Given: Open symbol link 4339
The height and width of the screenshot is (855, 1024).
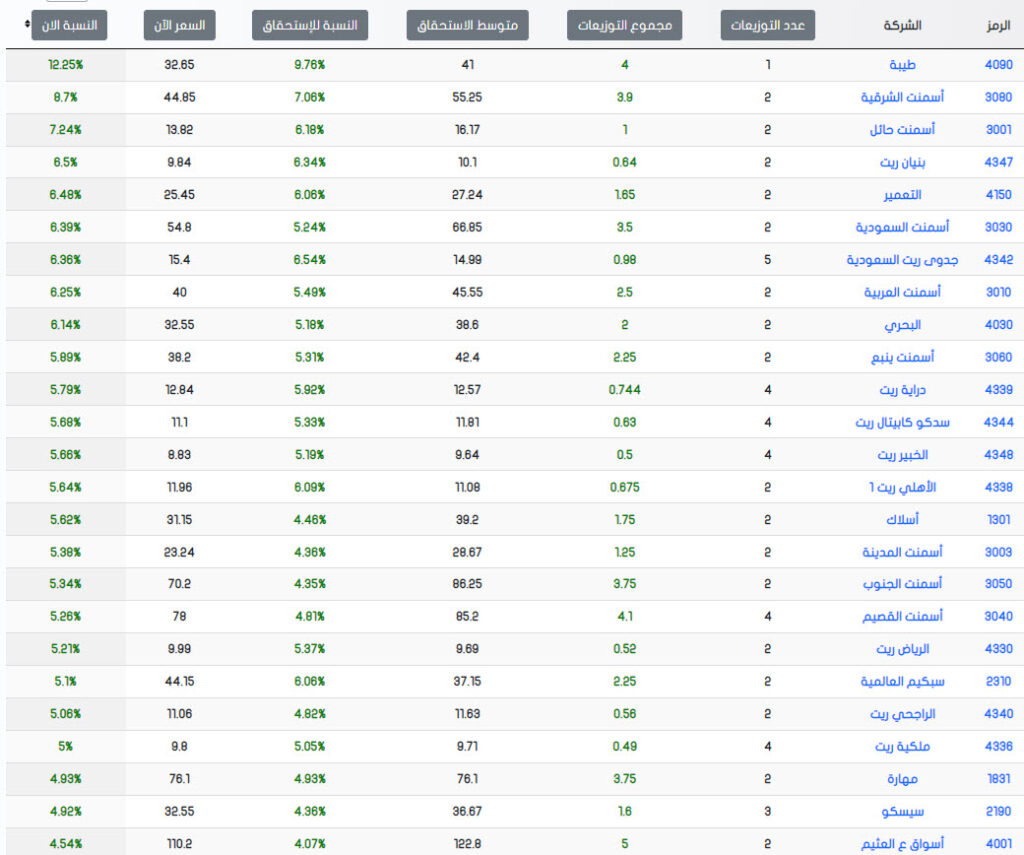Looking at the screenshot, I should click(x=999, y=390).
